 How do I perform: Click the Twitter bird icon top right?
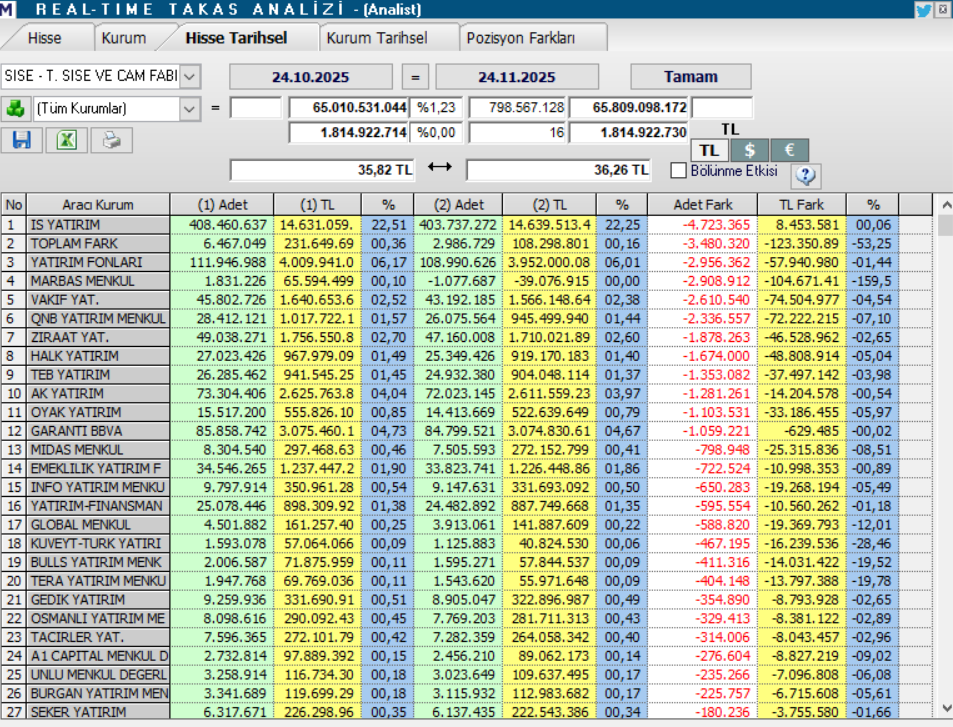(922, 9)
